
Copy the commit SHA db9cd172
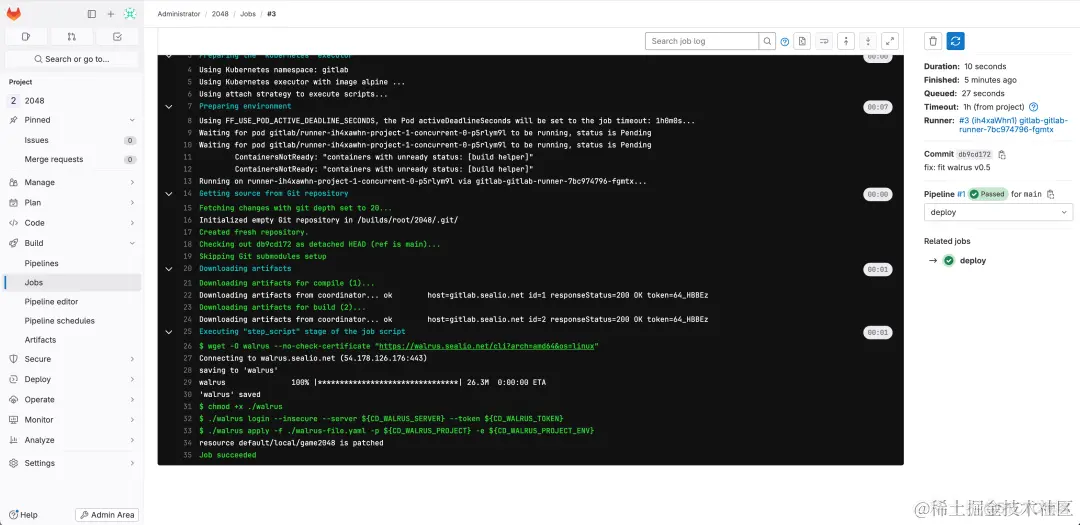click(x=1002, y=155)
